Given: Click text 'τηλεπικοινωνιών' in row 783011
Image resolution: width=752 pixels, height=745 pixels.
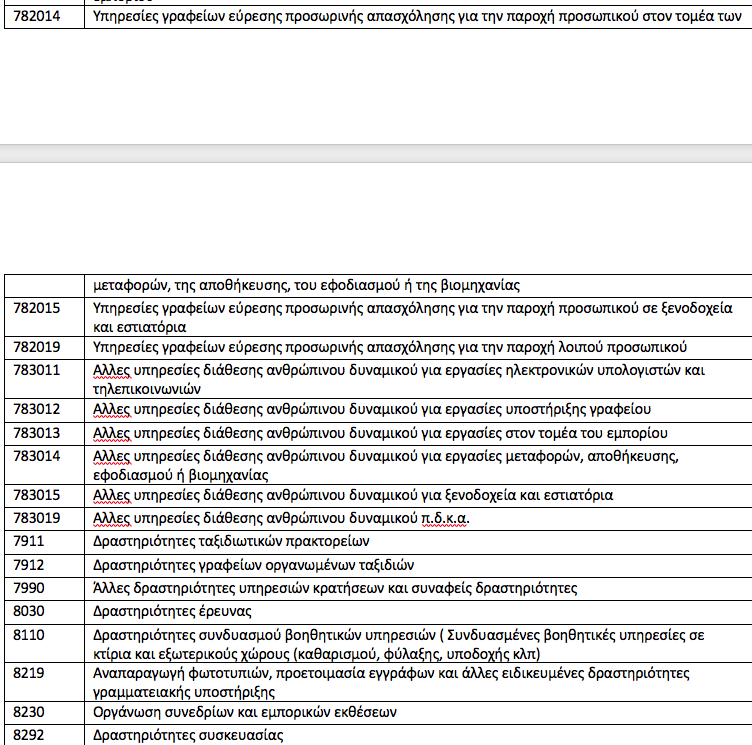Looking at the screenshot, I should [x=146, y=390].
